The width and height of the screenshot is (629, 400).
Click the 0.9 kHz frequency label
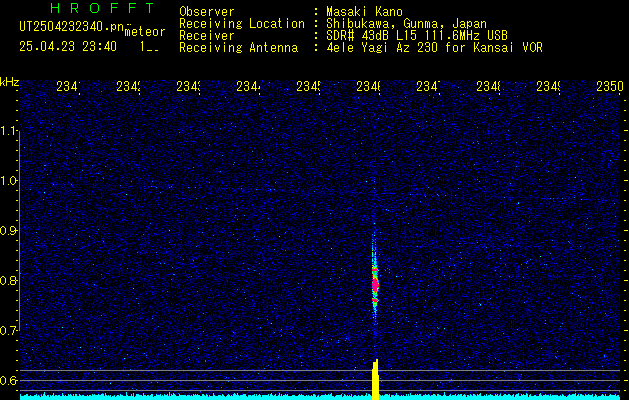coord(9,231)
